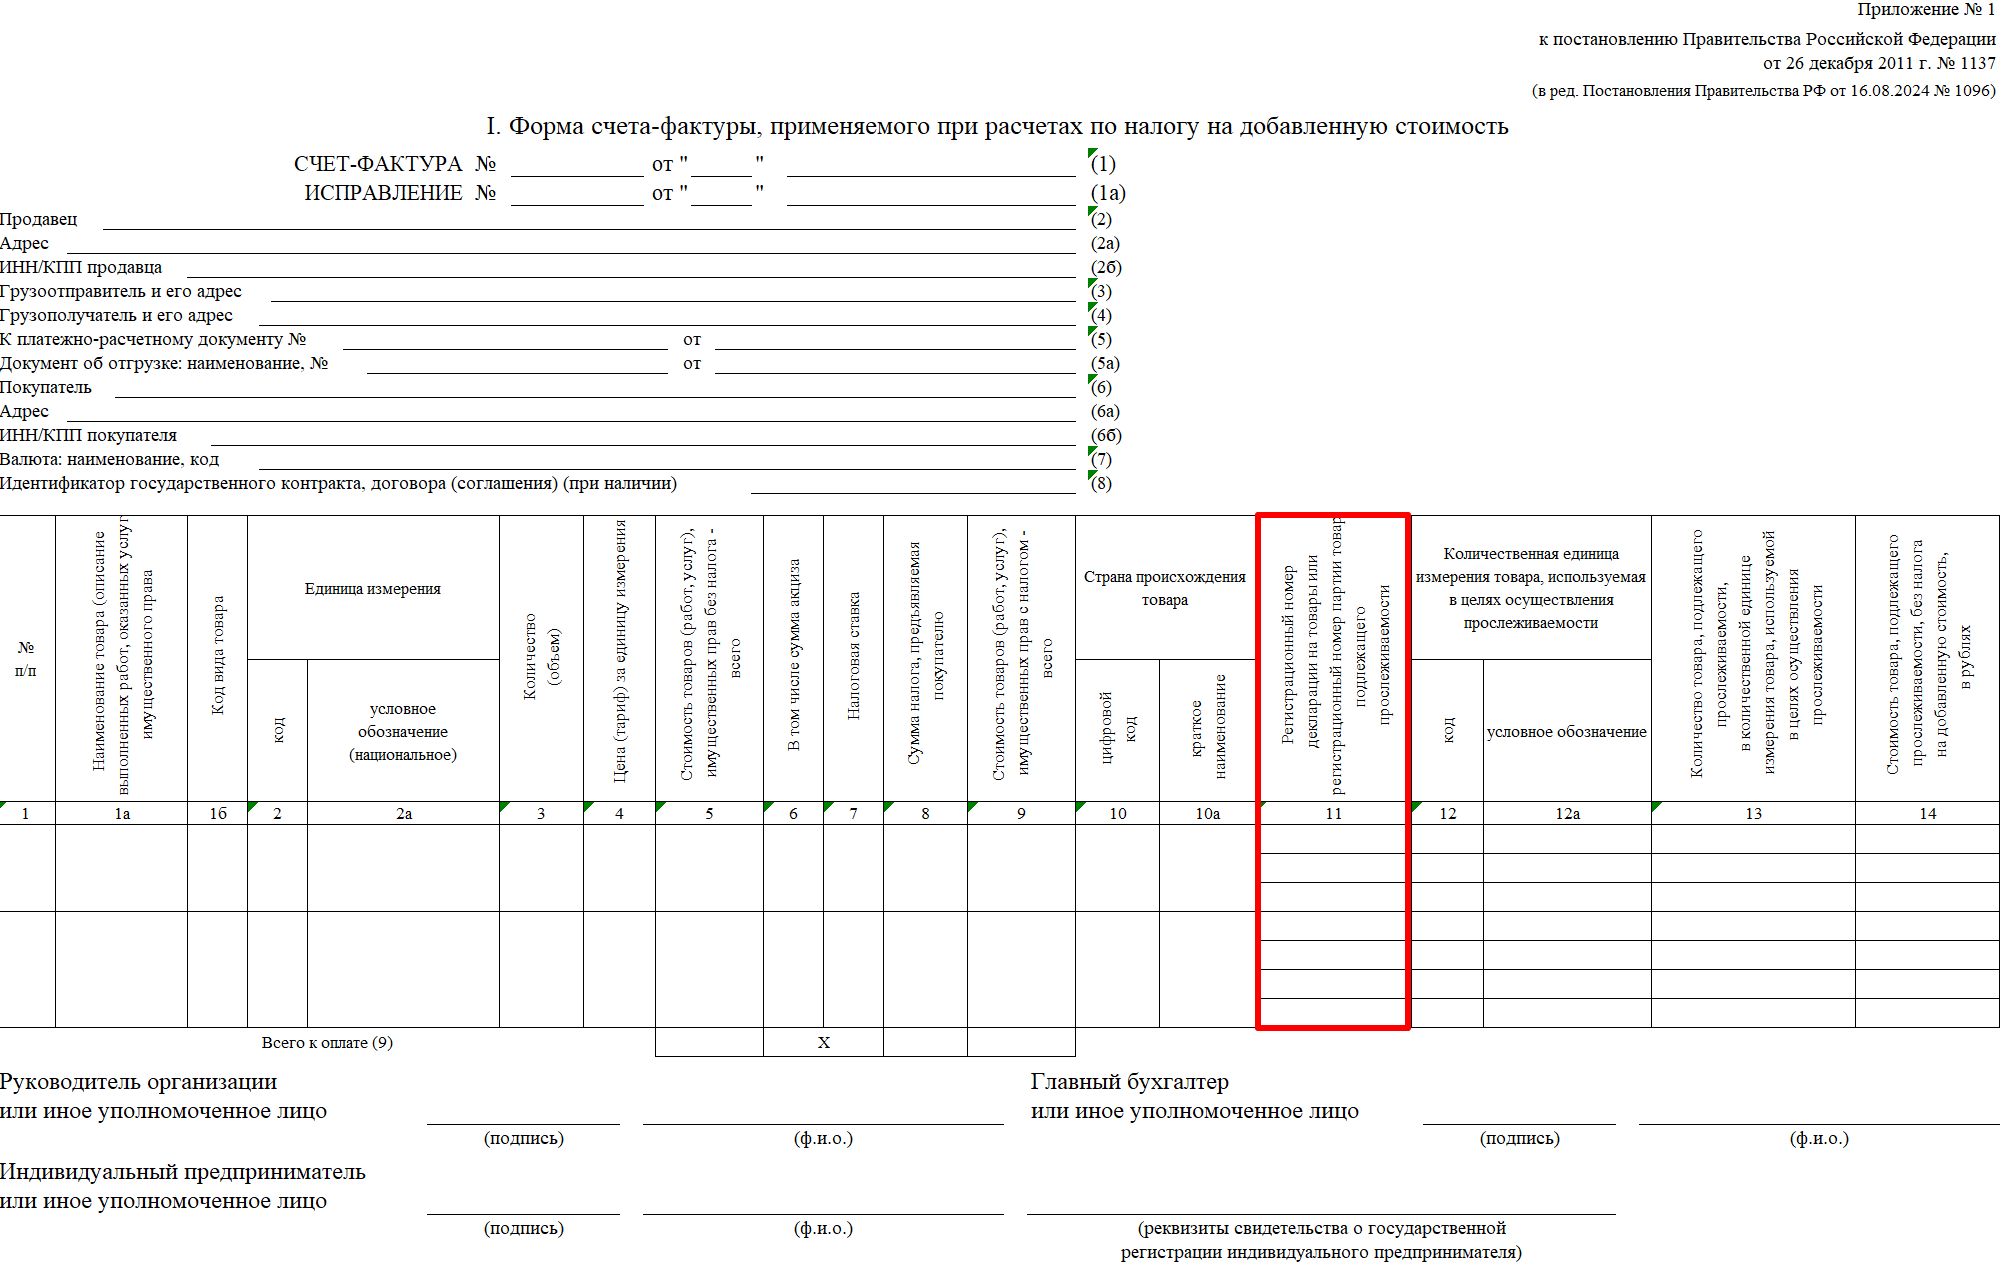The image size is (2006, 1275).
Task: Click the ИСПРАВЛЕНИЕ number blank field
Action: click(576, 194)
